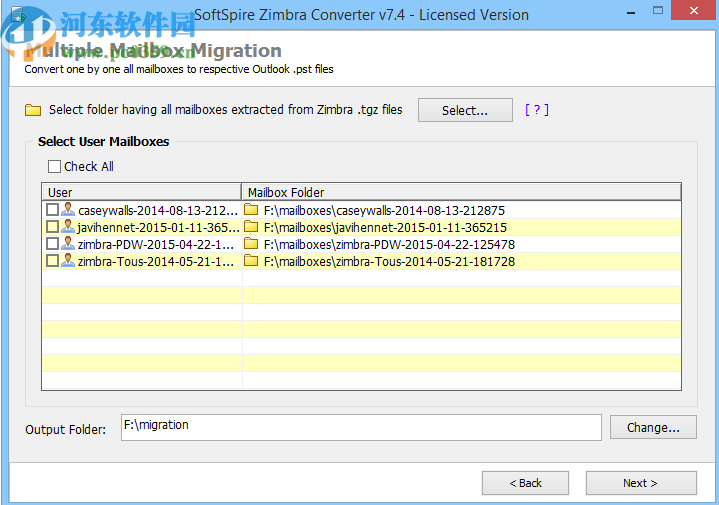Go to previous step with Back button

click(525, 483)
